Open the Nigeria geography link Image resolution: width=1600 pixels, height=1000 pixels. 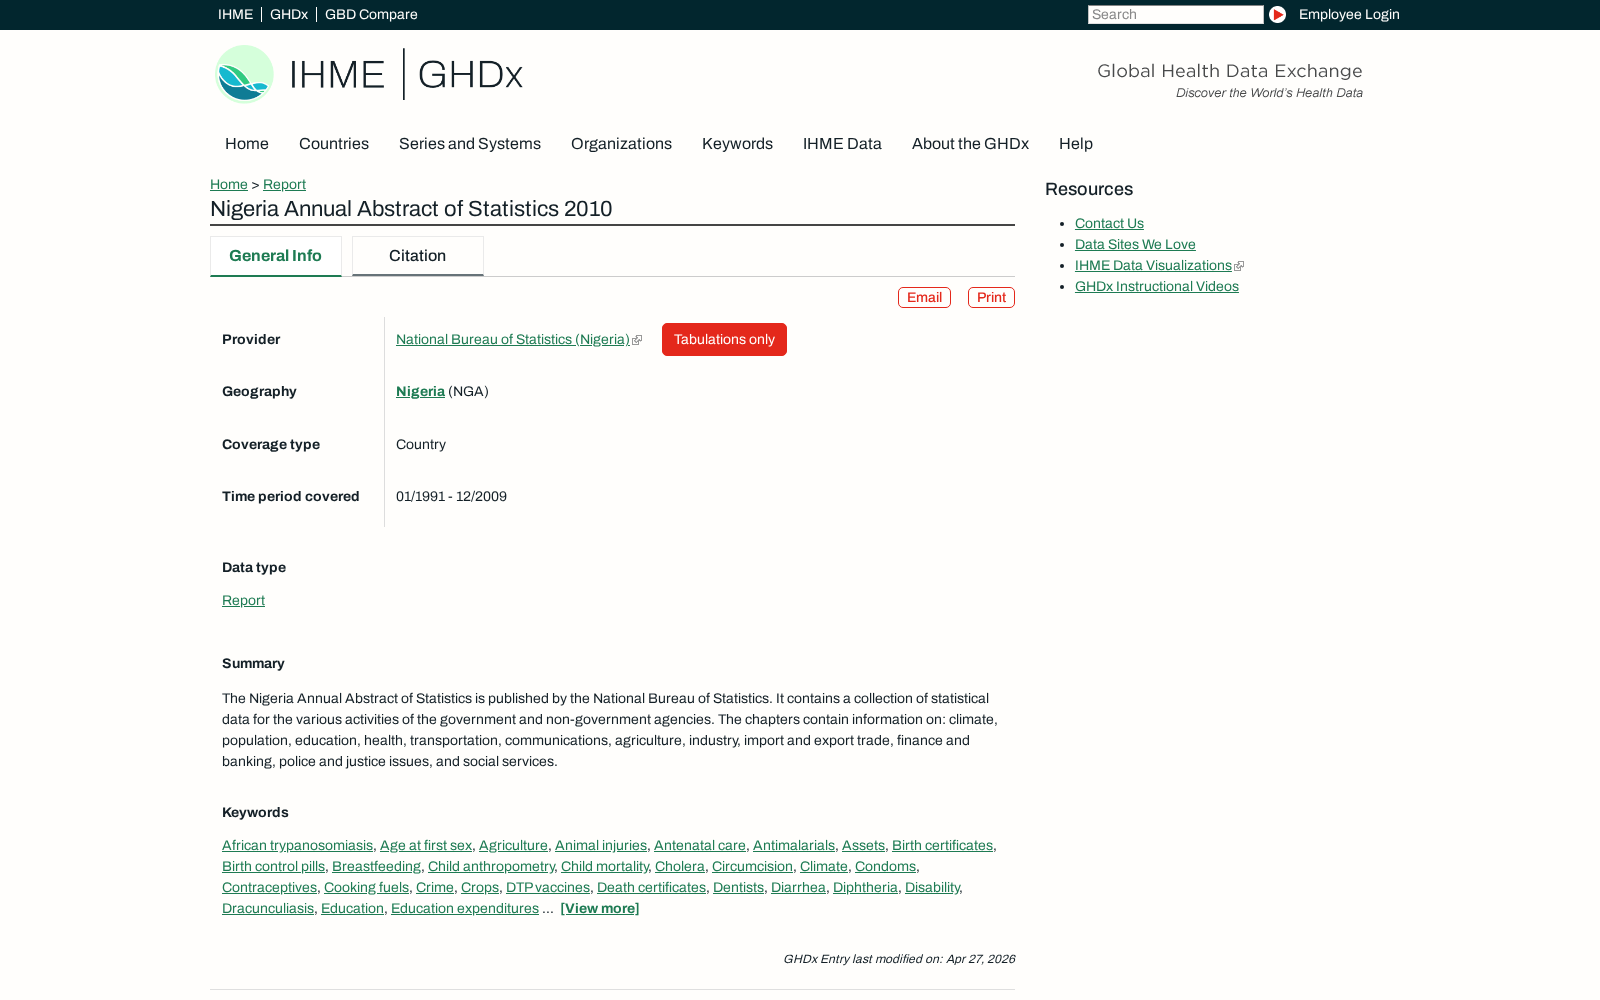(420, 391)
